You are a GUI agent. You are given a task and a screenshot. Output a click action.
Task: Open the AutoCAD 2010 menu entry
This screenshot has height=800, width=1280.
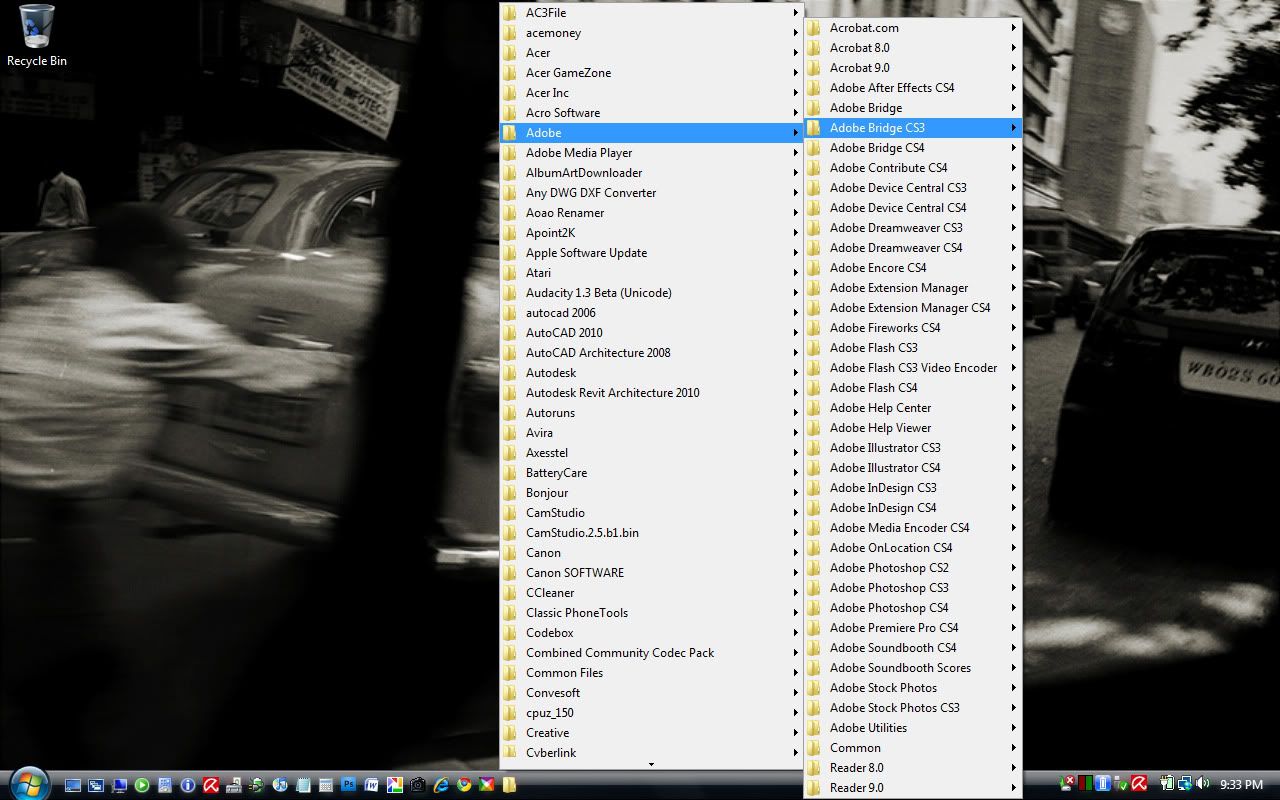point(652,333)
